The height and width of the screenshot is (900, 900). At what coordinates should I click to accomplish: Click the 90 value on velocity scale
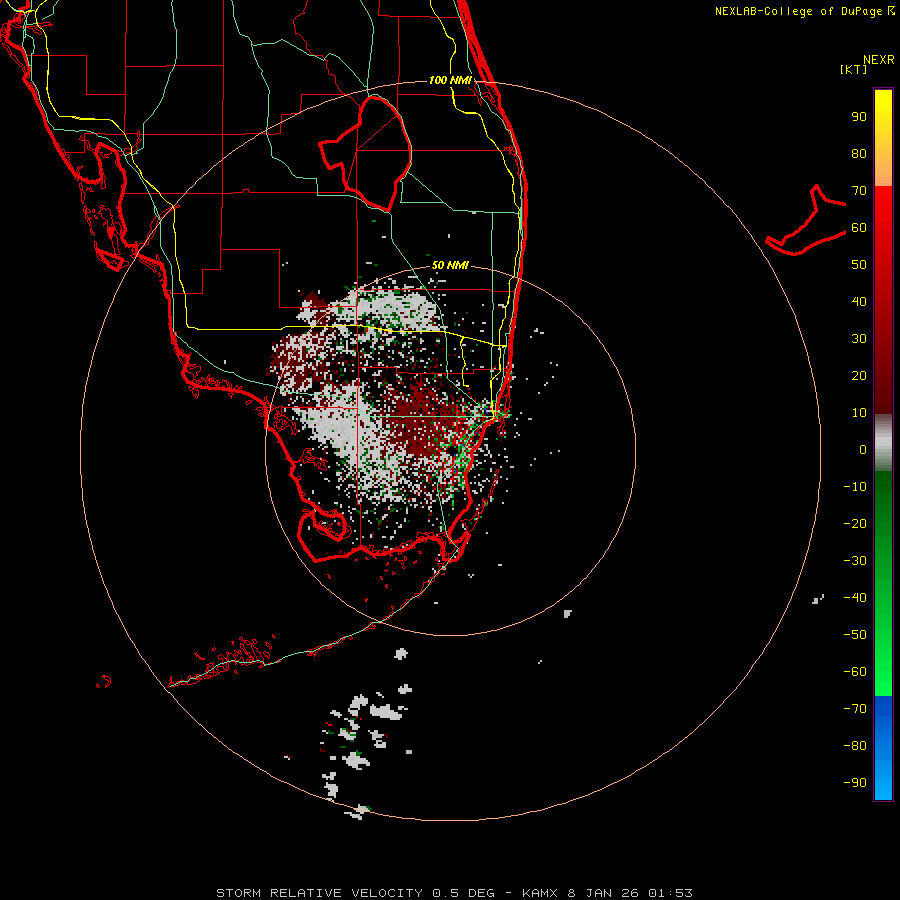[x=859, y=117]
